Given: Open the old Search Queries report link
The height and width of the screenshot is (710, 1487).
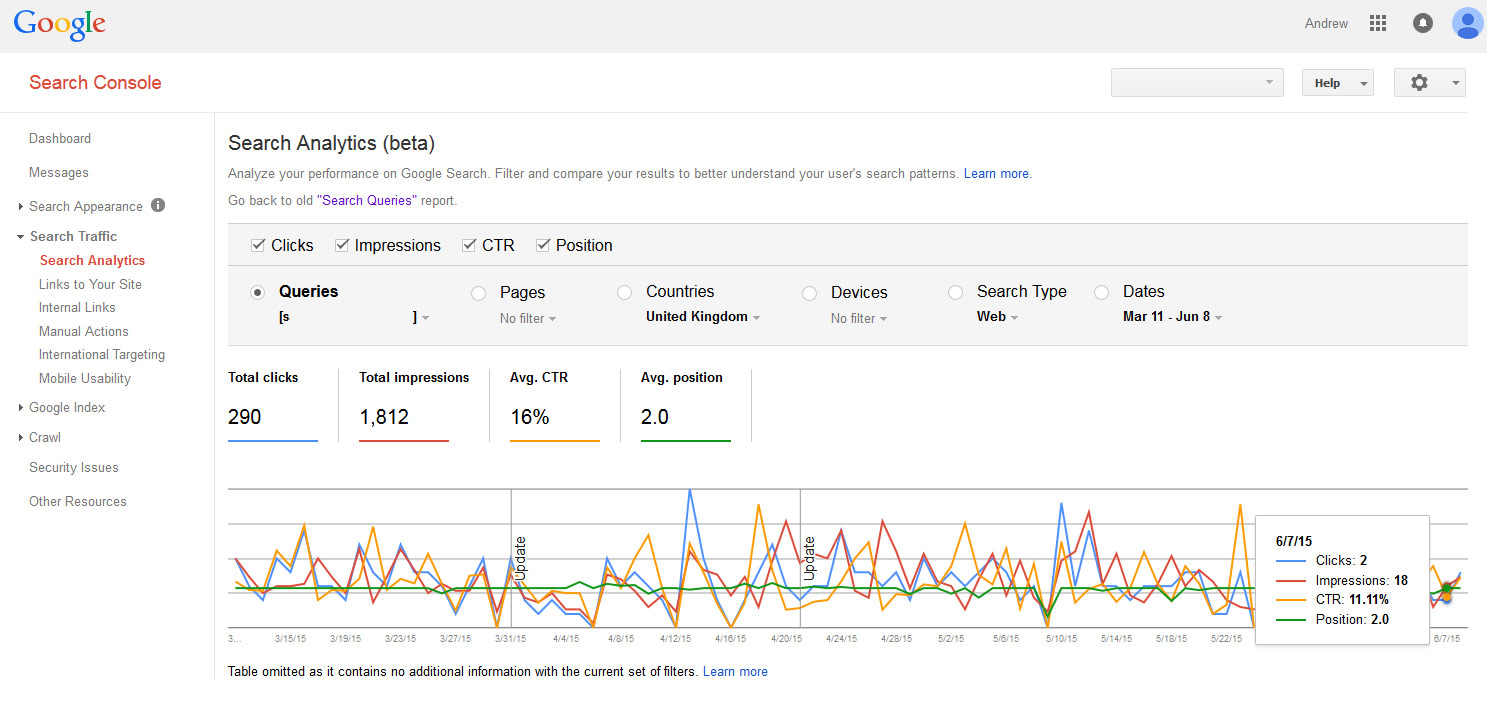Looking at the screenshot, I should pos(366,200).
